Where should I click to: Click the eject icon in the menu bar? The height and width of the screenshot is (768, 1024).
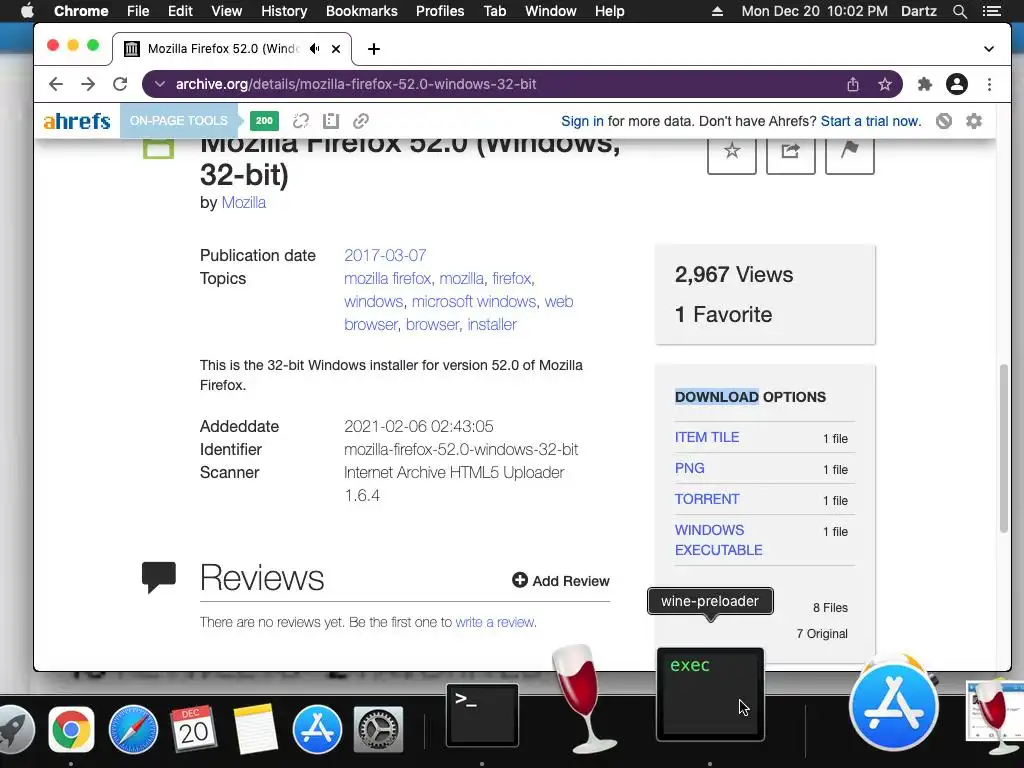point(717,11)
